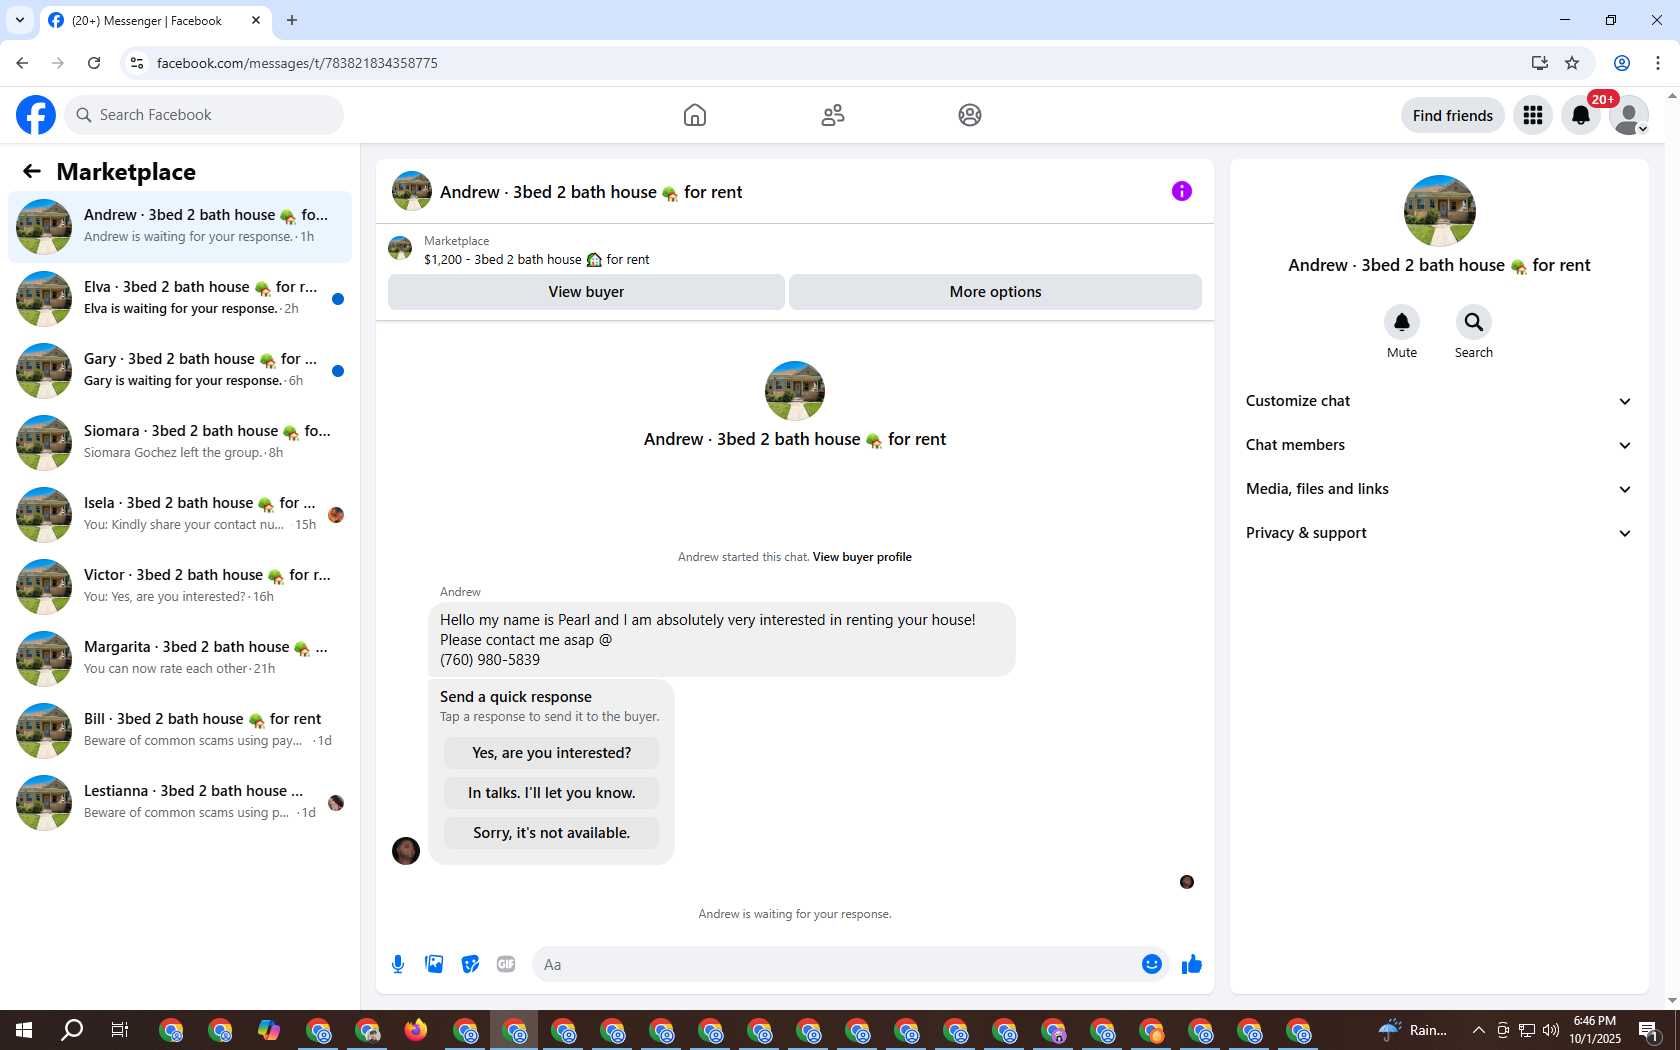Click the Find friends button

click(1452, 115)
